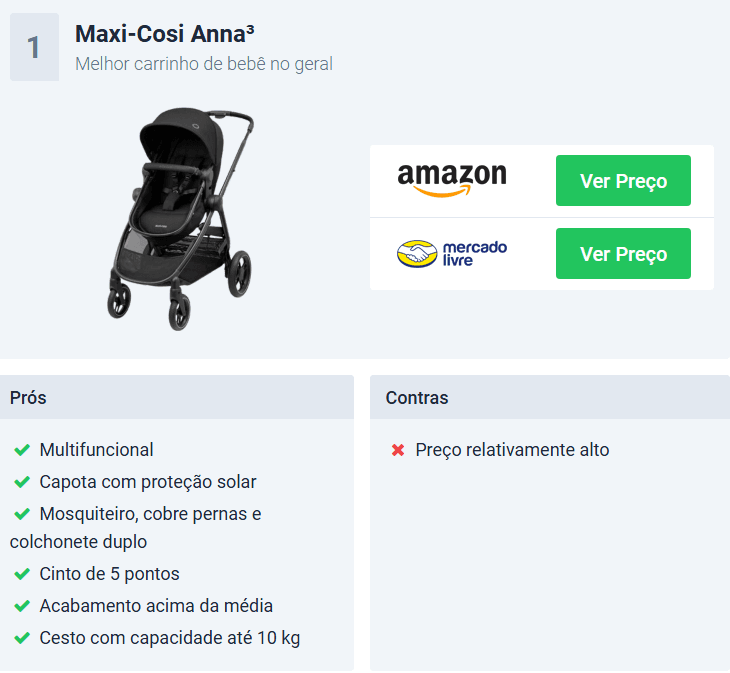Click the text Preço relativamente alto
The image size is (730, 673).
coord(512,450)
